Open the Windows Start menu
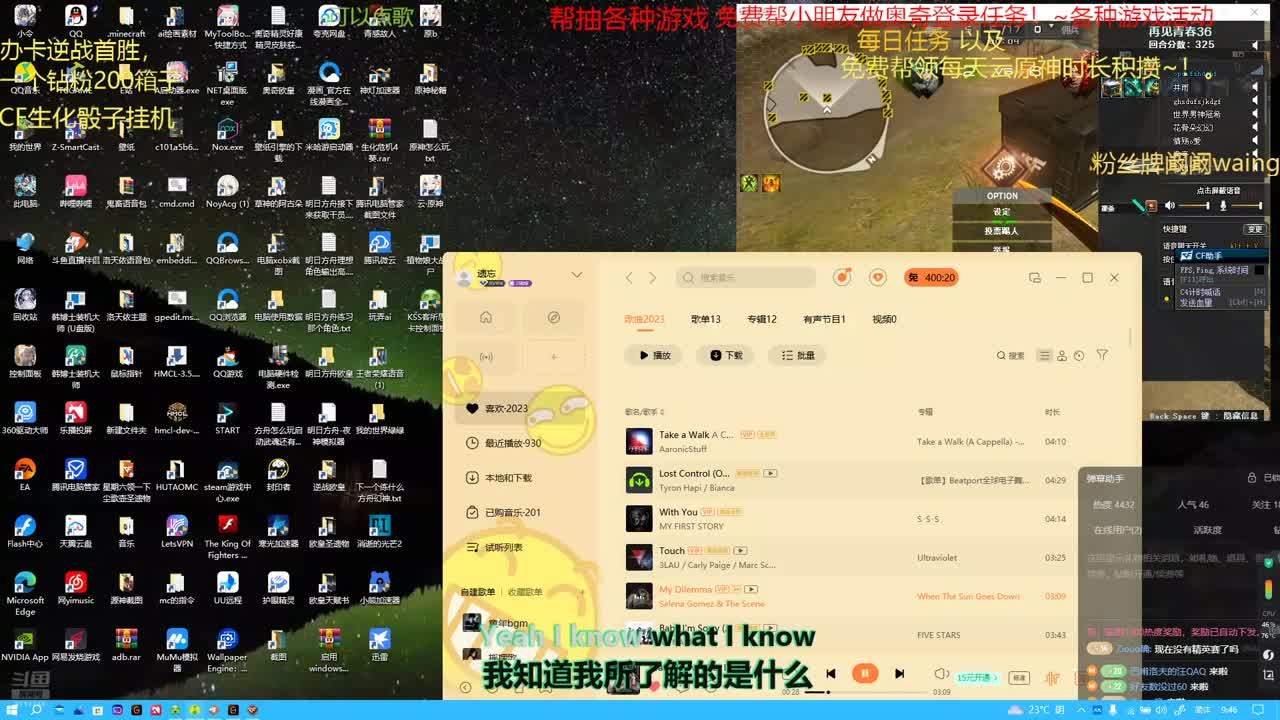Screen dimensions: 1280x720 coord(10,710)
